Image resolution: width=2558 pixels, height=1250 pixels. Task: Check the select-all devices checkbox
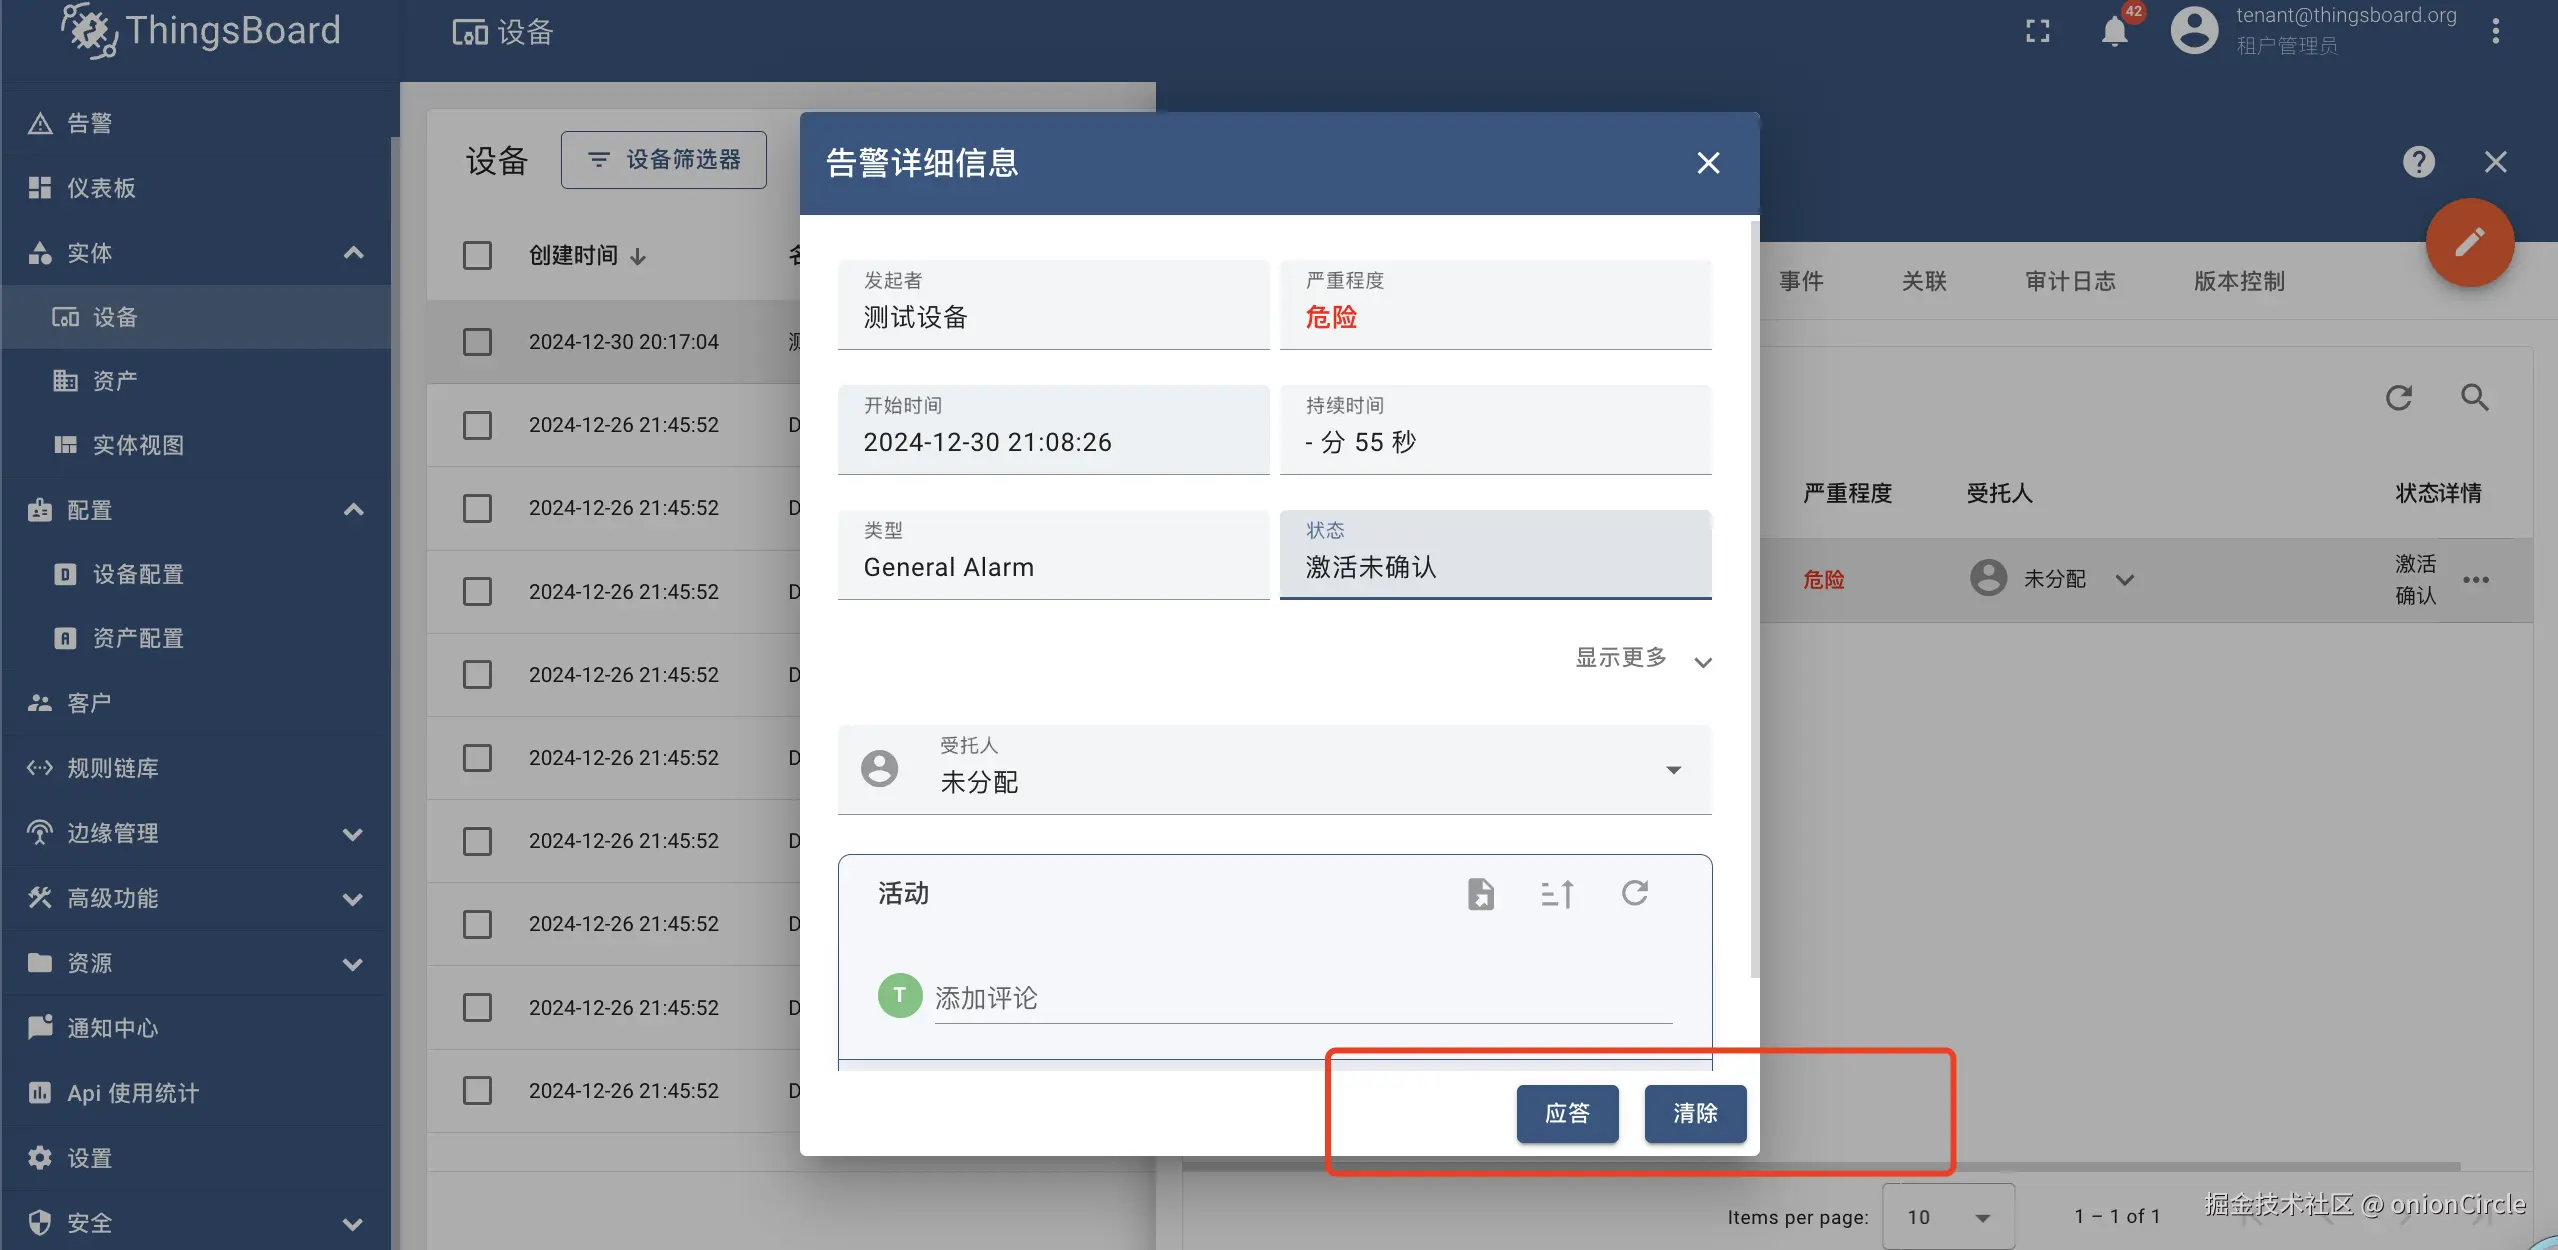tap(477, 256)
